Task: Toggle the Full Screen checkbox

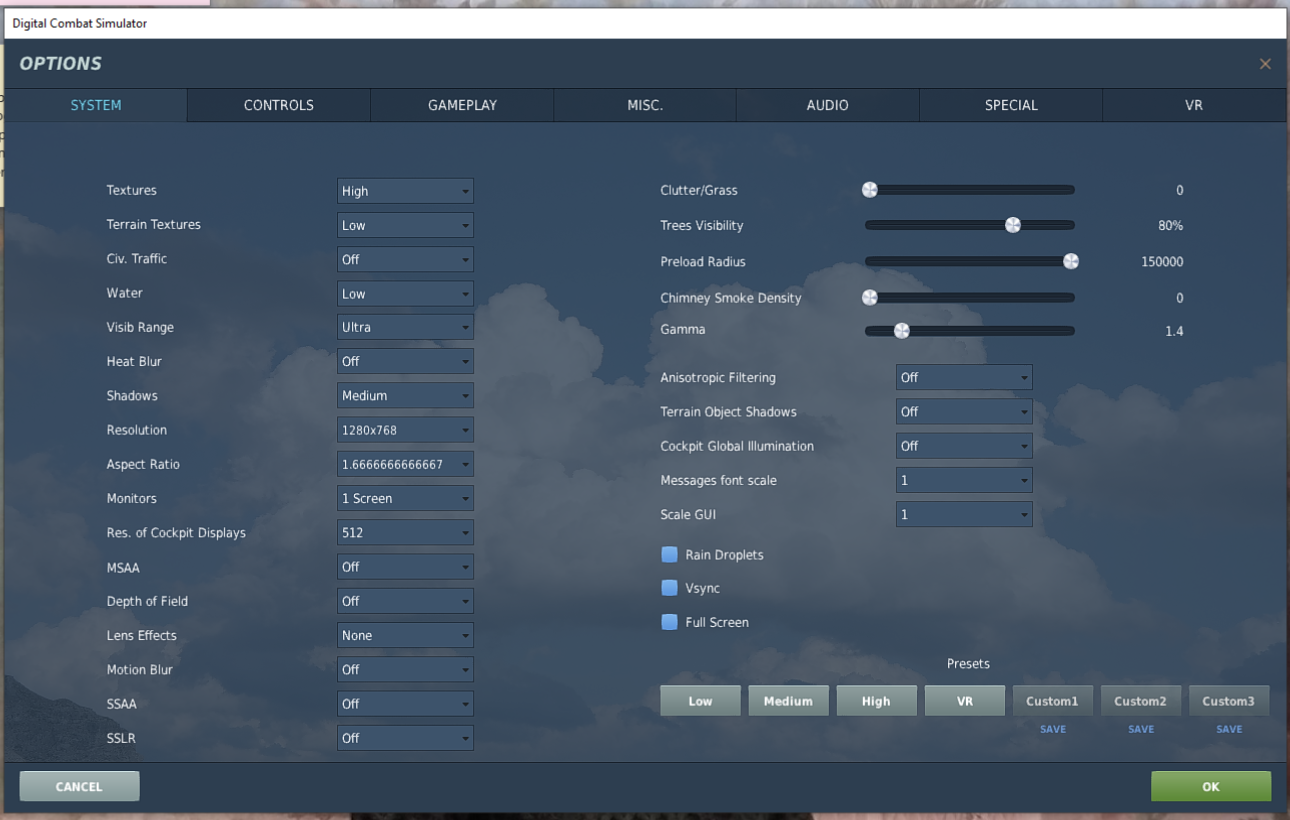Action: pyautogui.click(x=670, y=622)
